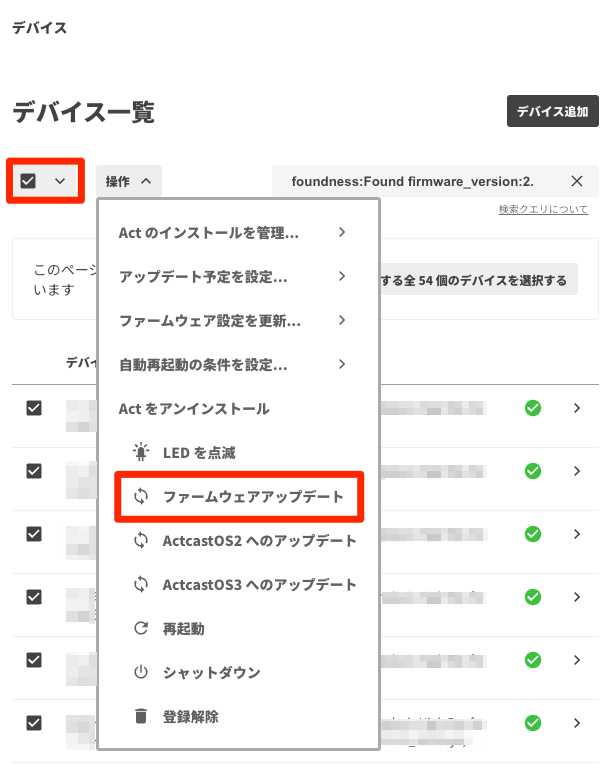This screenshot has width=609, height=766.
Task: Click the shutdown power icon
Action: pyautogui.click(x=141, y=673)
